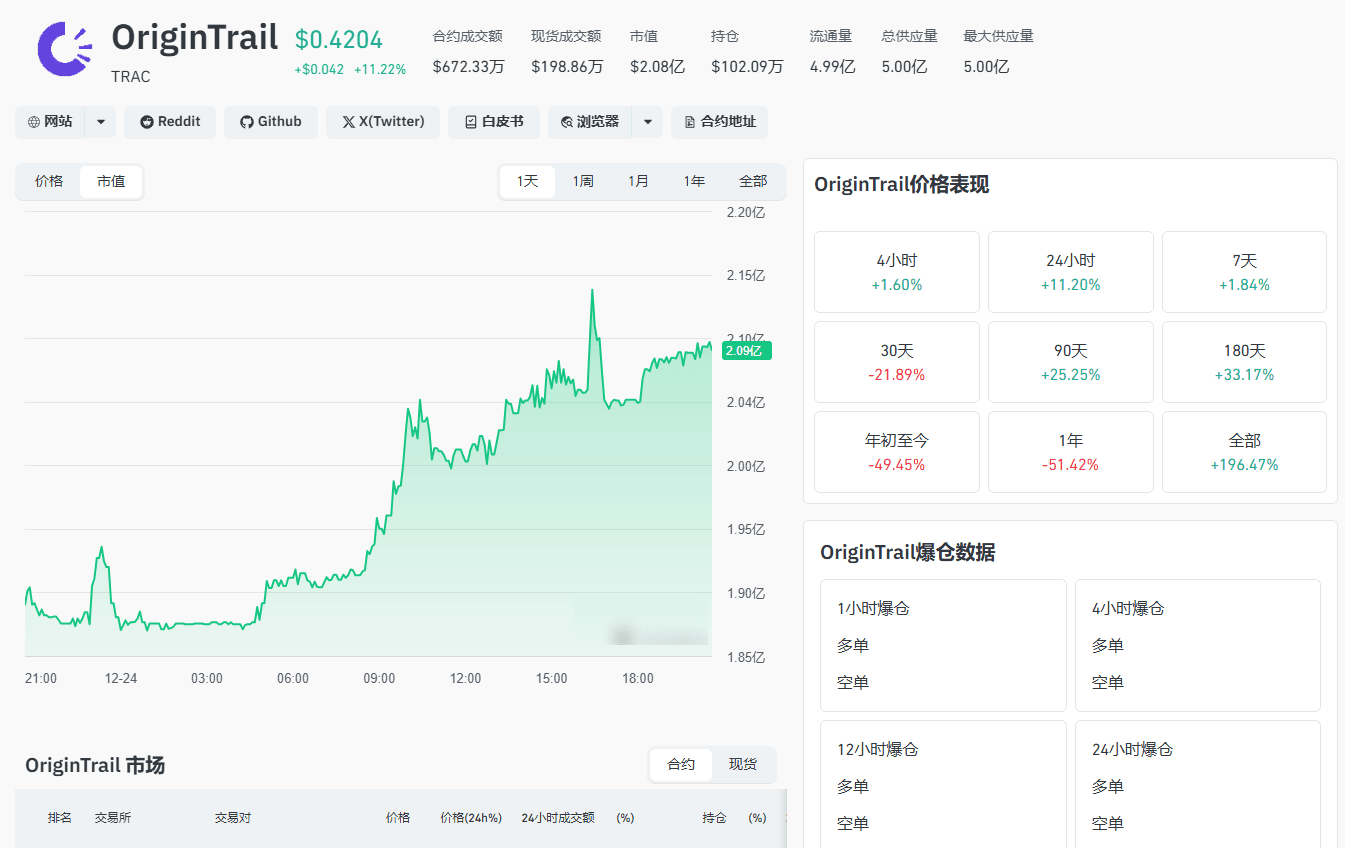Open the 白皮书 whitepaper button
Image resolution: width=1345 pixels, height=848 pixels.
[494, 122]
